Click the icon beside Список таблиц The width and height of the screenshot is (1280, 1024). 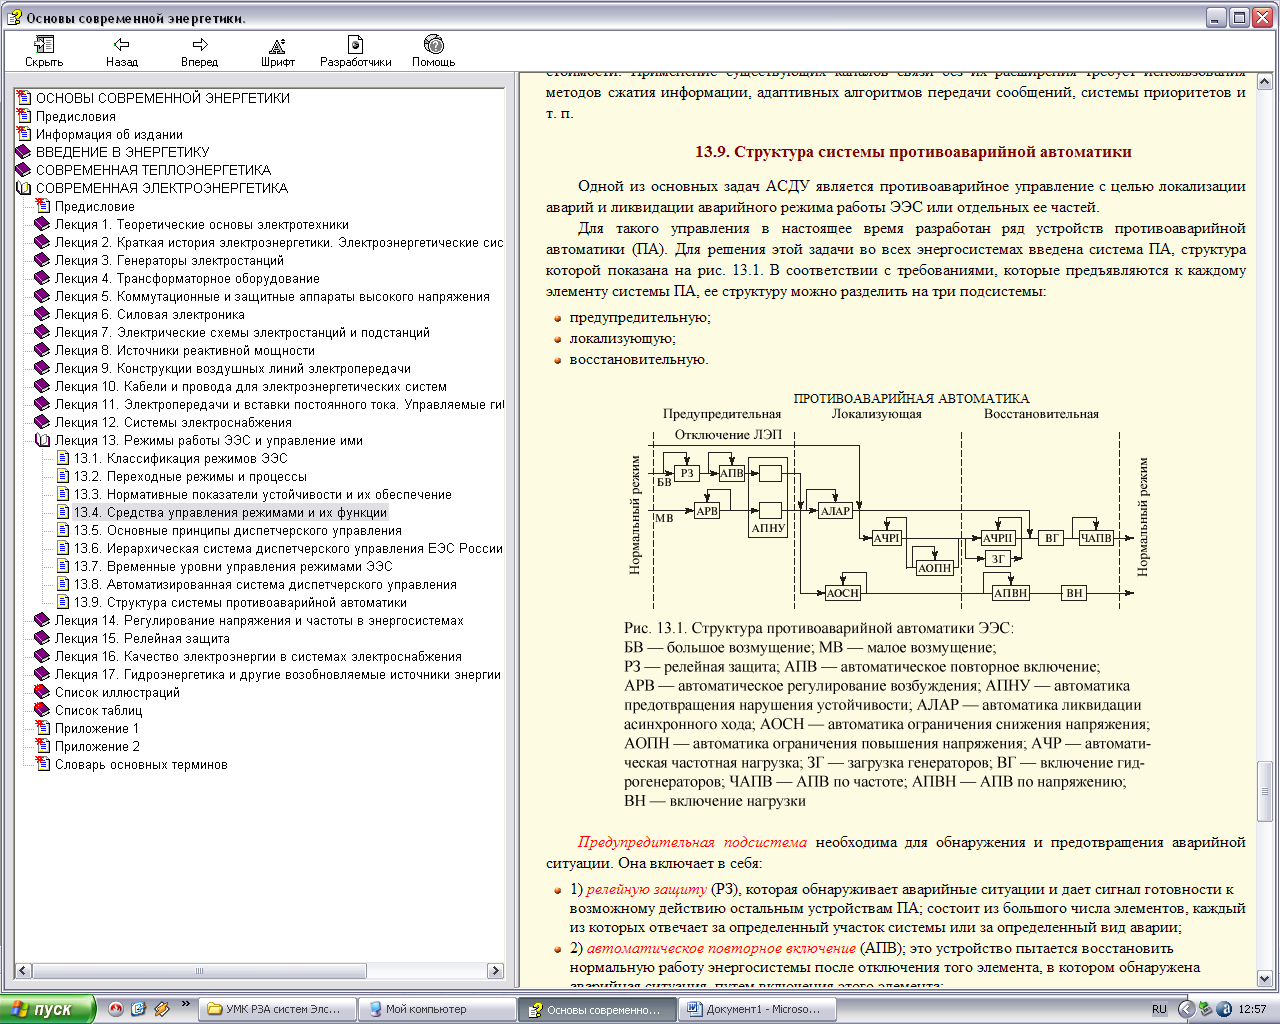tap(42, 710)
